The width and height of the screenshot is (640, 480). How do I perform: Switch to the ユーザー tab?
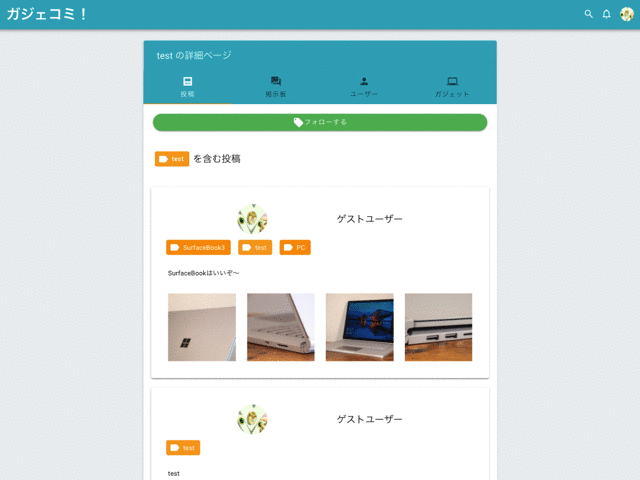click(364, 87)
